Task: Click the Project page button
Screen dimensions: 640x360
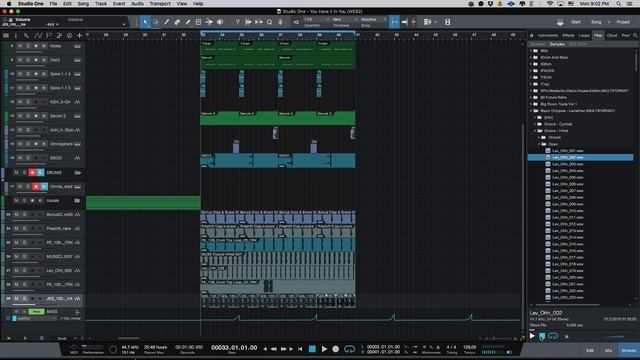Action: pos(623,22)
